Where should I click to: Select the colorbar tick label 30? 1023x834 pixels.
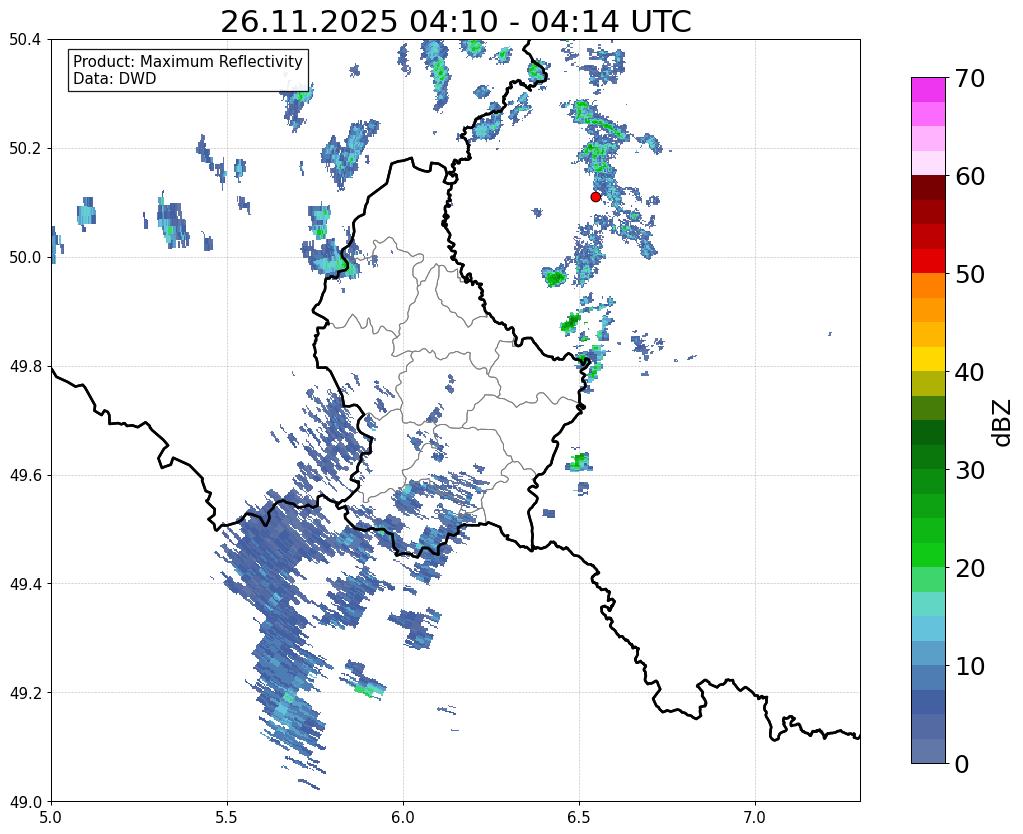click(969, 470)
